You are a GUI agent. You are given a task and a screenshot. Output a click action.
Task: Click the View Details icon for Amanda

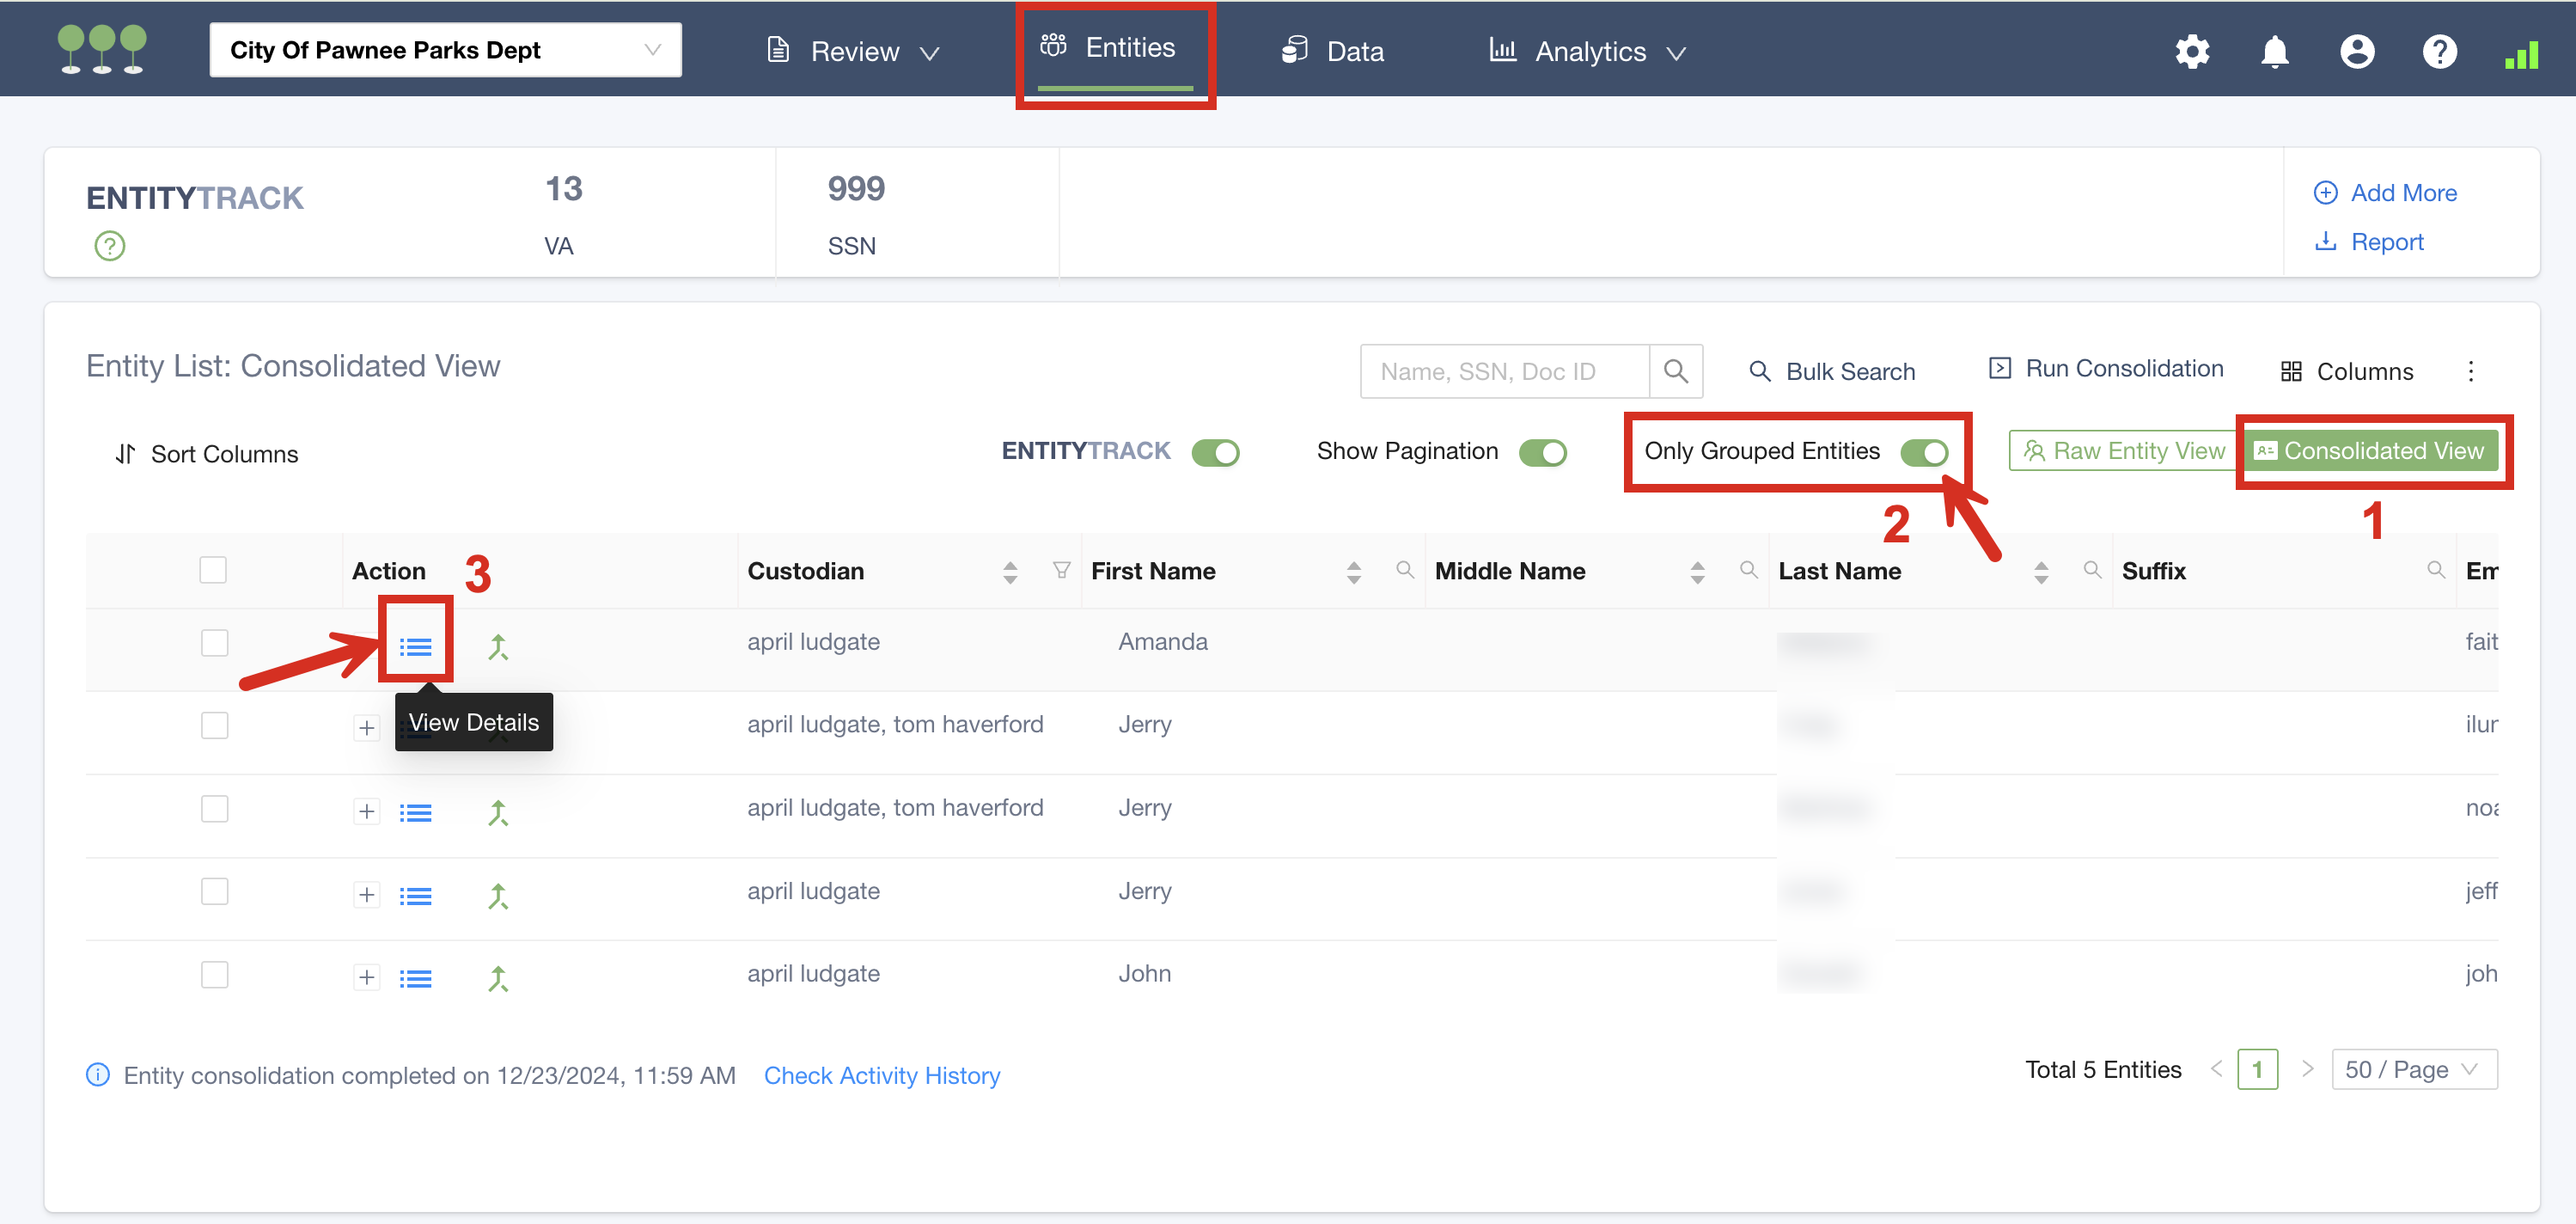[415, 647]
